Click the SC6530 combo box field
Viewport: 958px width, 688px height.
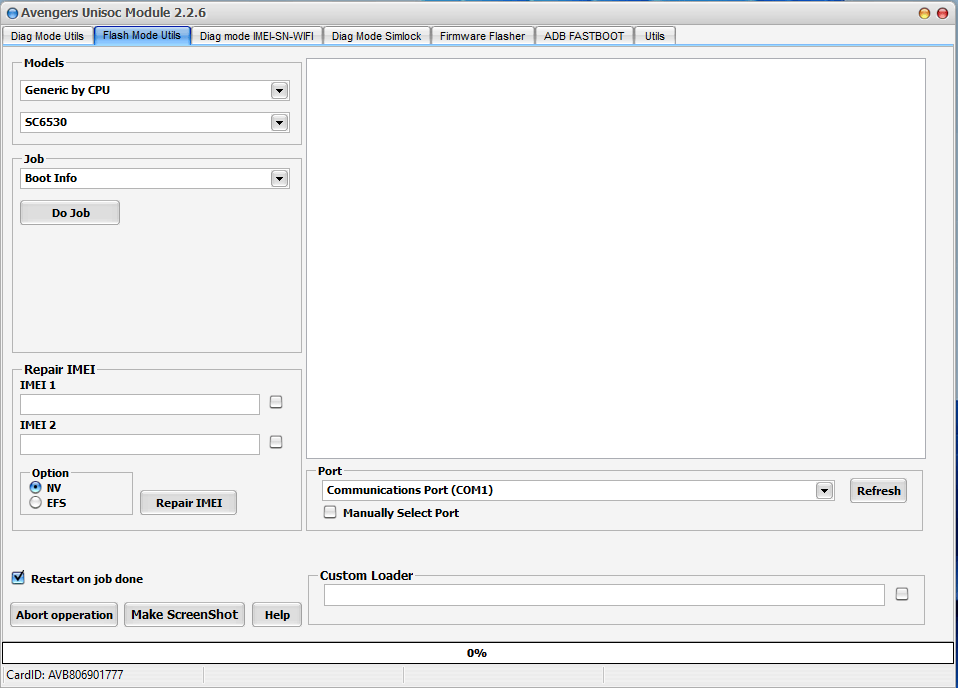155,122
